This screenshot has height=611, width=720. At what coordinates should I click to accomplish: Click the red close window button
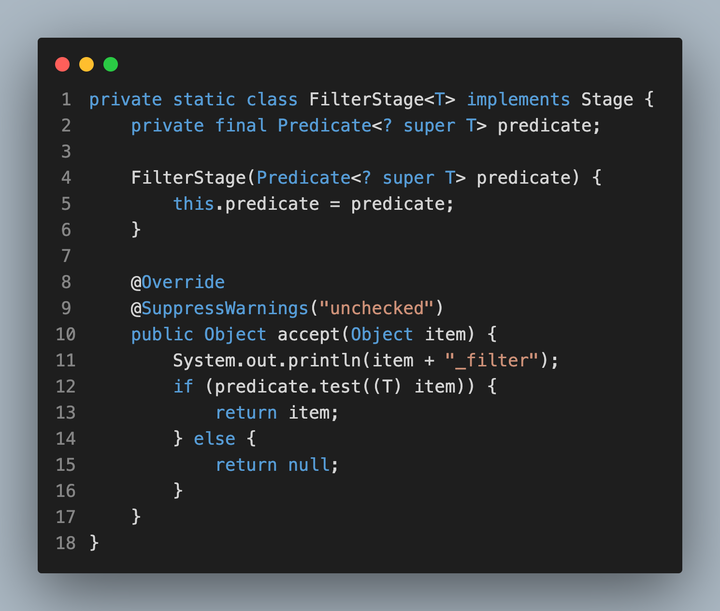coord(62,64)
